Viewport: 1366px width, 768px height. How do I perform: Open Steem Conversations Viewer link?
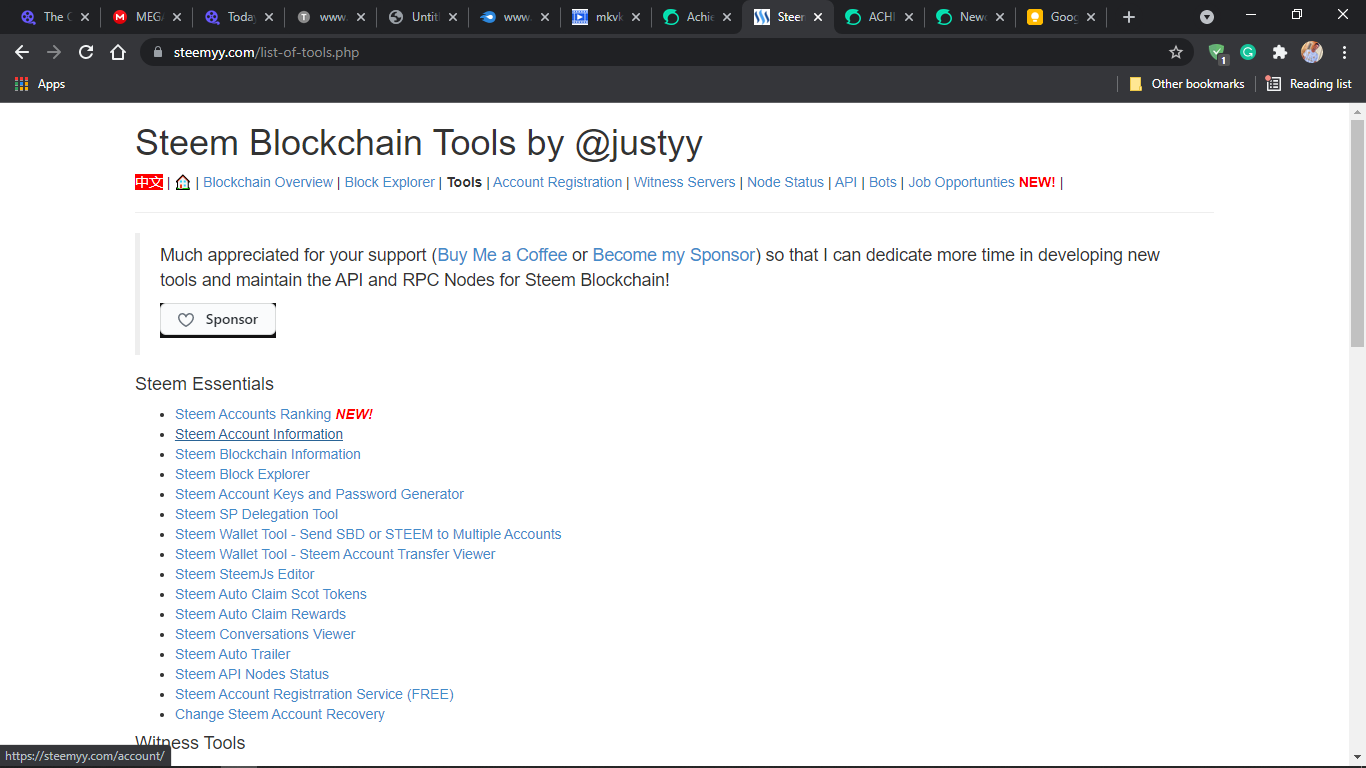(265, 634)
